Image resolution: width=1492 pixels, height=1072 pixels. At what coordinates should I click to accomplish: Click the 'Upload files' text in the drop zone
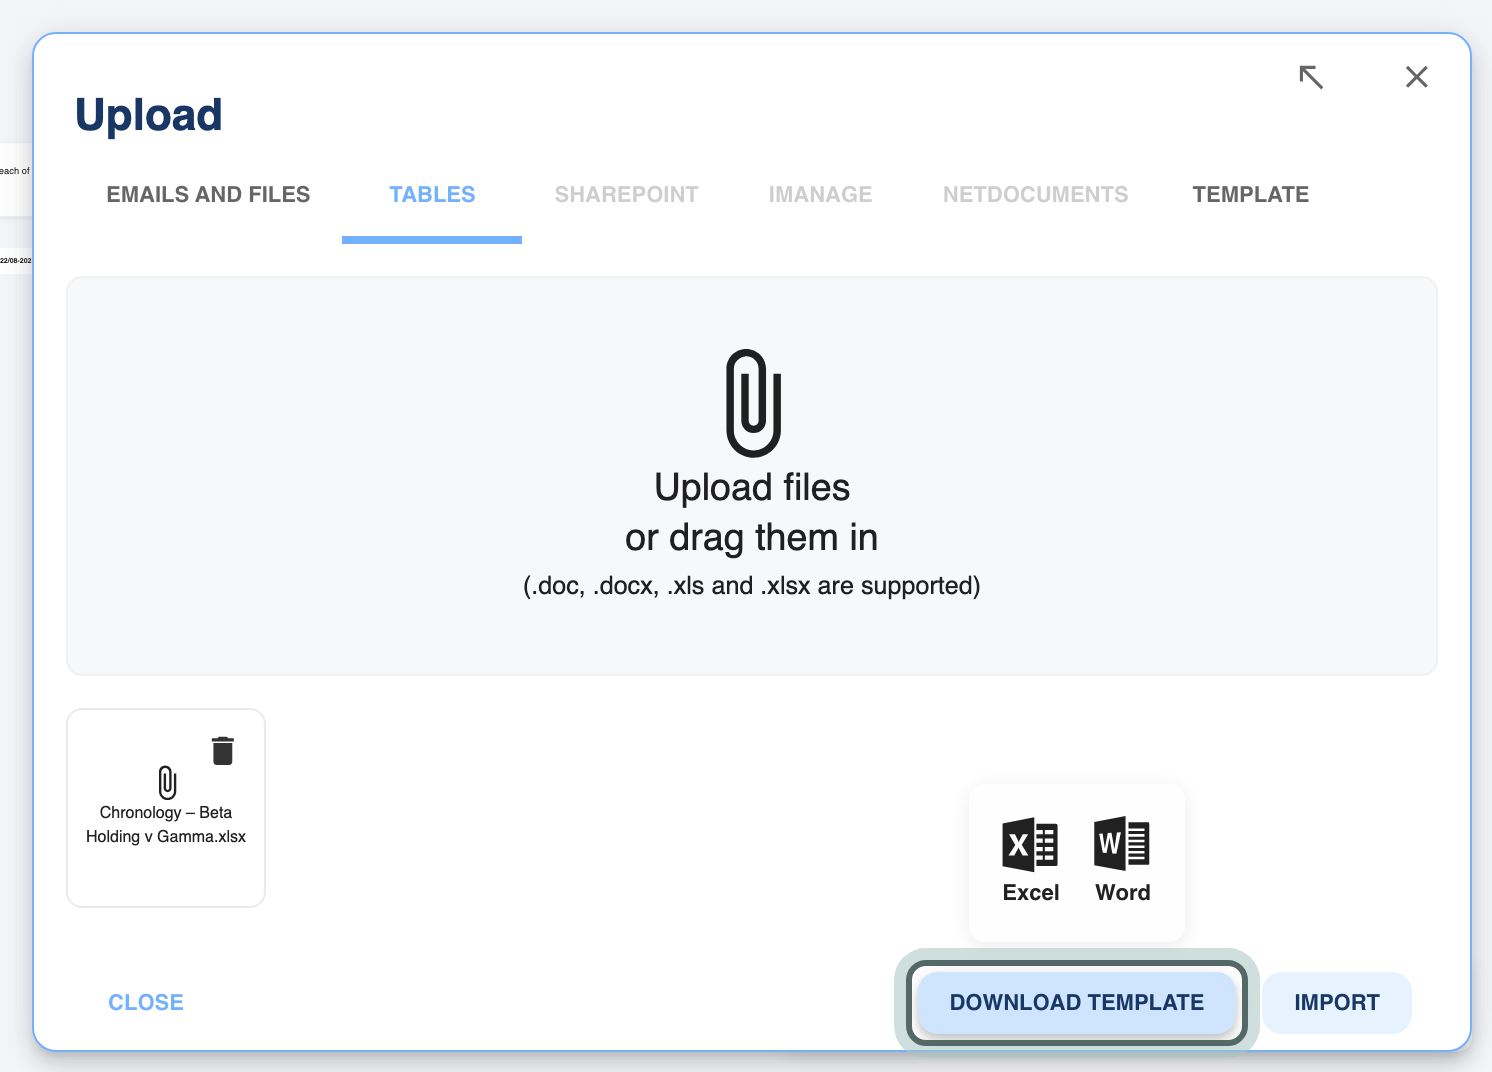pyautogui.click(x=752, y=488)
